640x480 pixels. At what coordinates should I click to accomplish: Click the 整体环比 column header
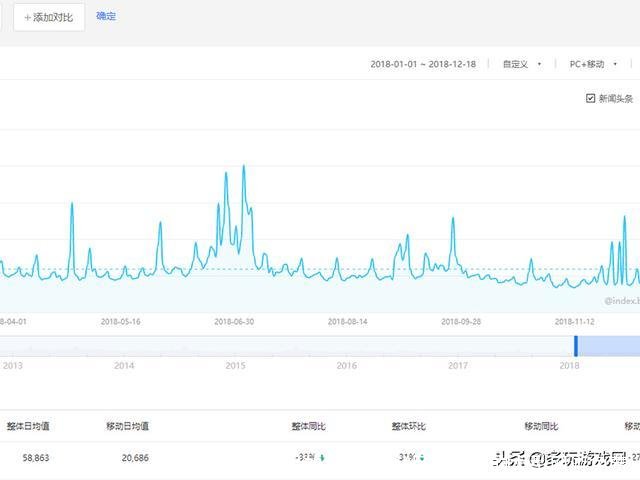point(409,426)
